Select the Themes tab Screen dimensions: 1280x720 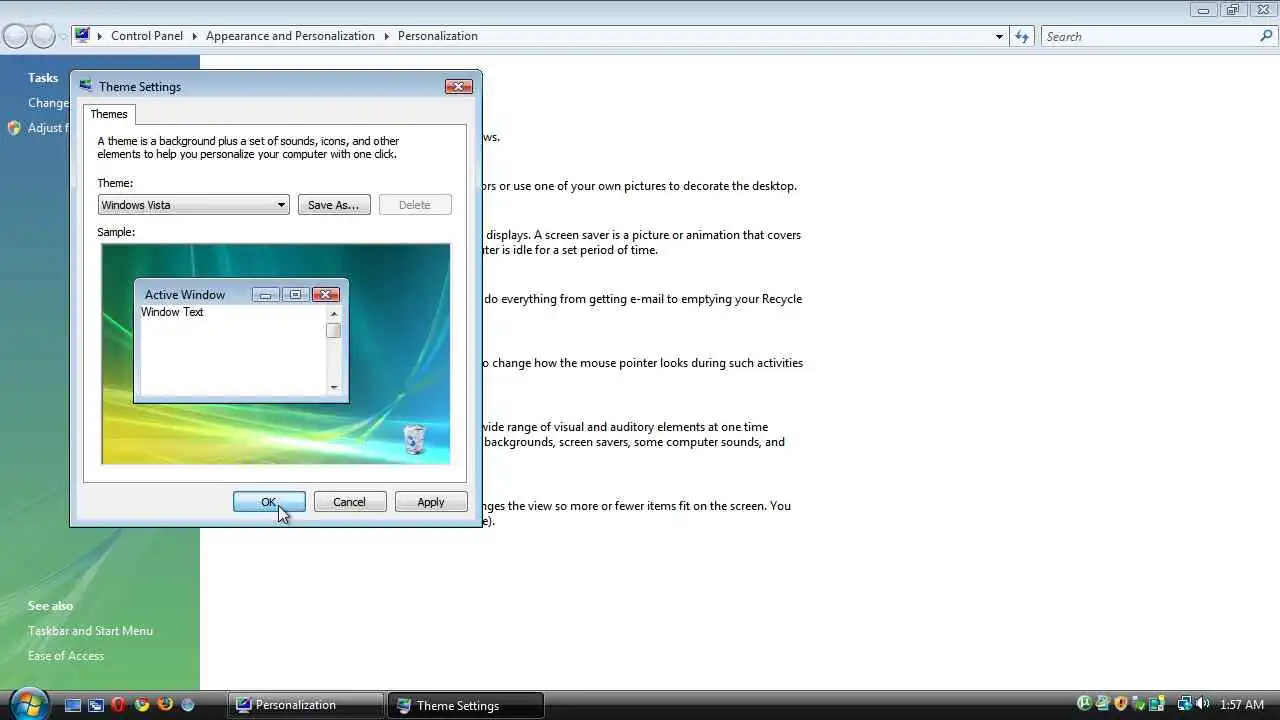coord(109,114)
